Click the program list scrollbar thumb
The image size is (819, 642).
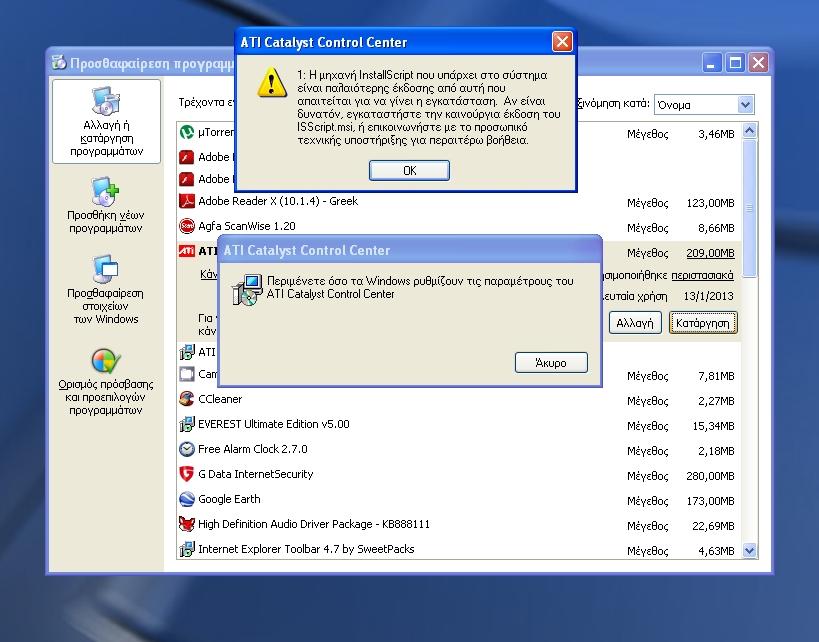750,208
